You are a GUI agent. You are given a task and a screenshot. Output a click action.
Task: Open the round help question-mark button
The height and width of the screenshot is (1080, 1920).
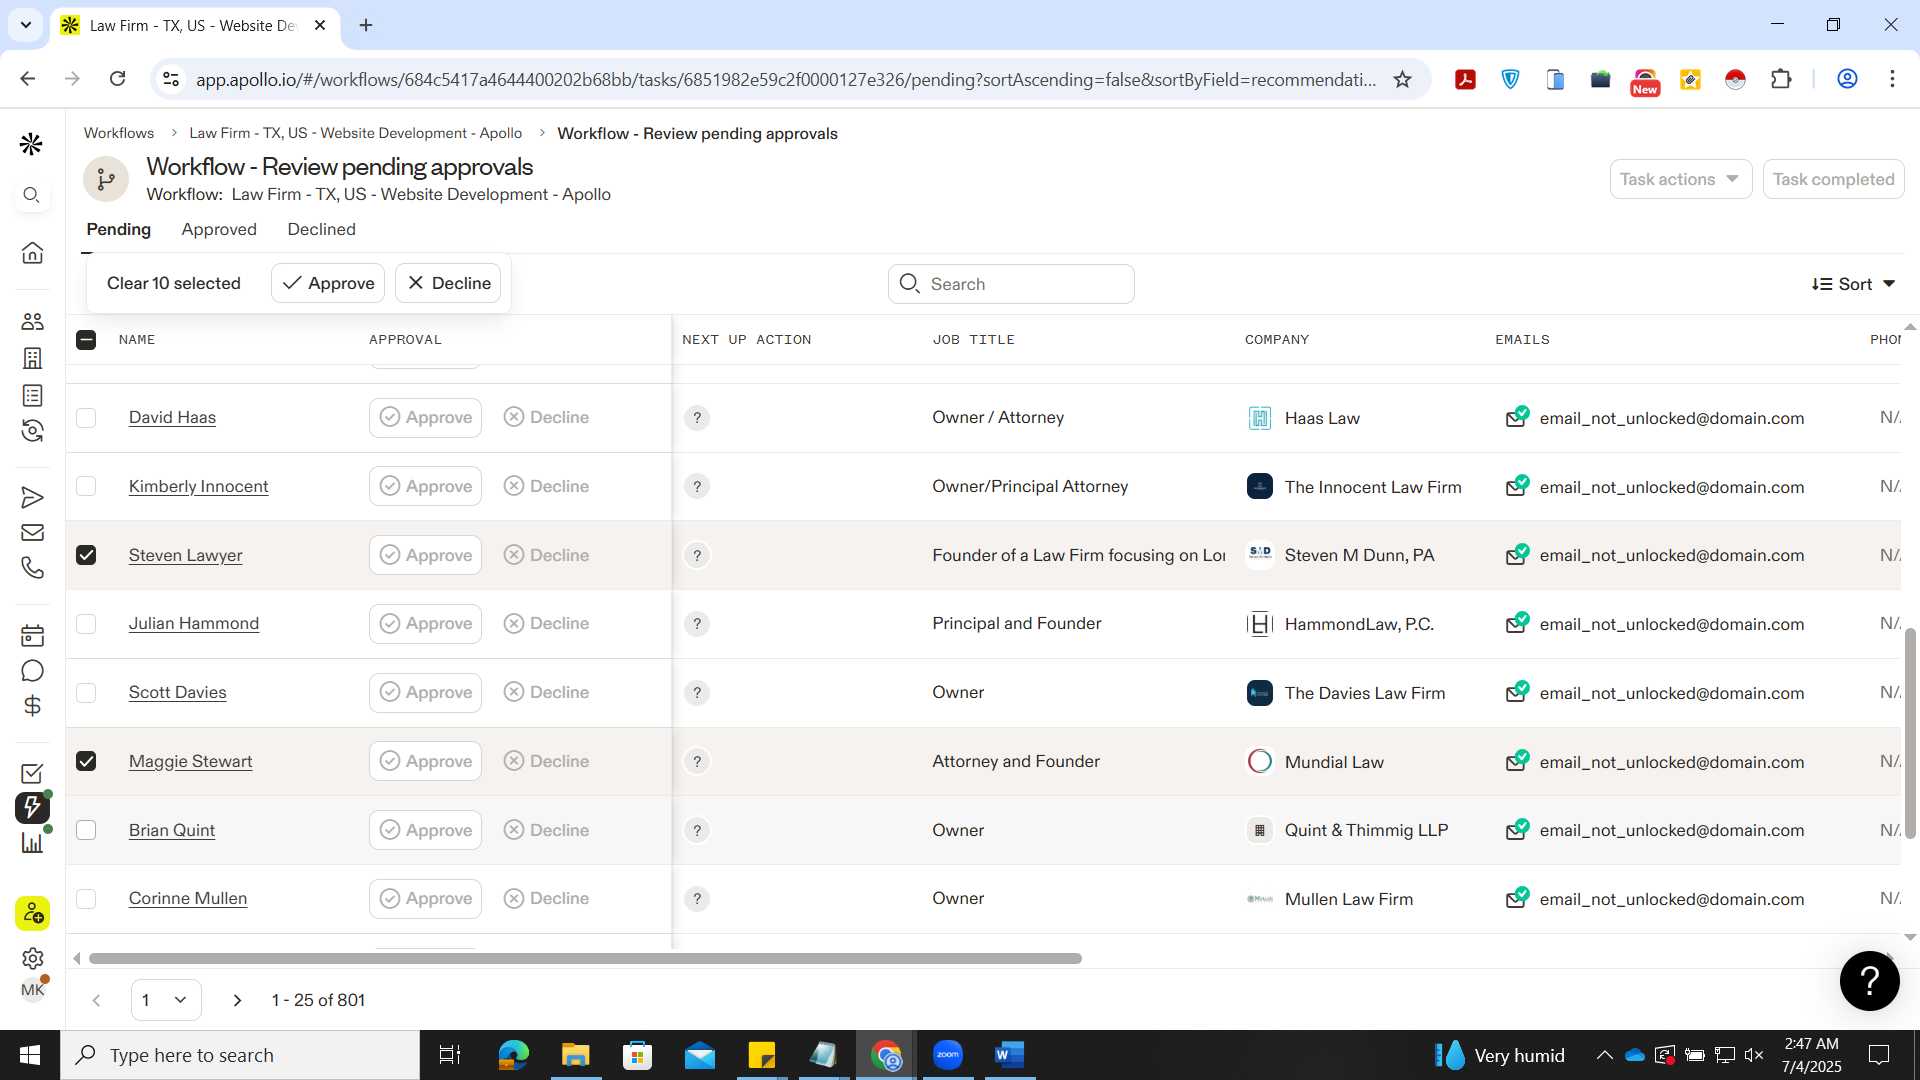tap(1869, 981)
